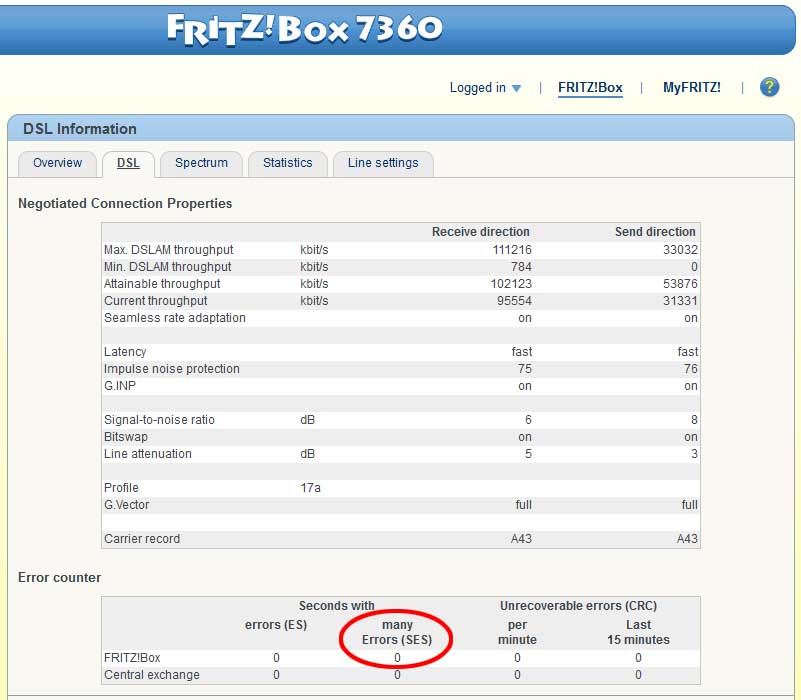The width and height of the screenshot is (801, 700).
Task: Click the Signal-to-noise ratio label
Action: (x=159, y=420)
